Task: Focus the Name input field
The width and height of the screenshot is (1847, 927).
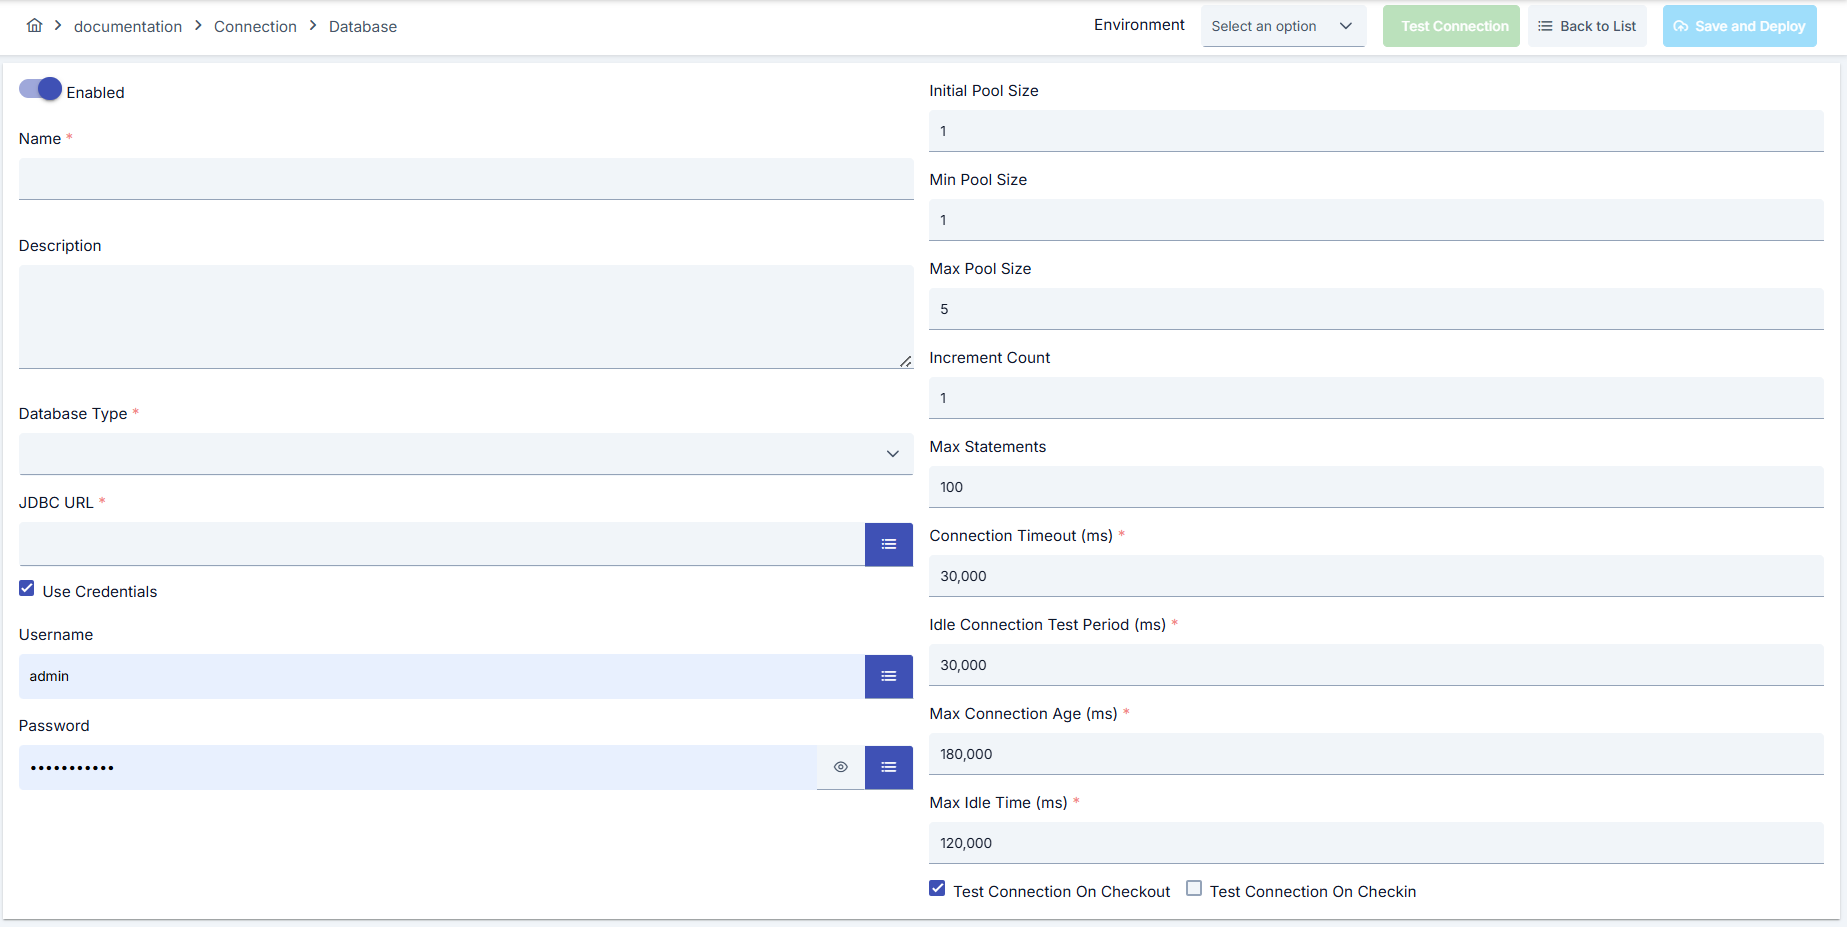Action: click(466, 179)
